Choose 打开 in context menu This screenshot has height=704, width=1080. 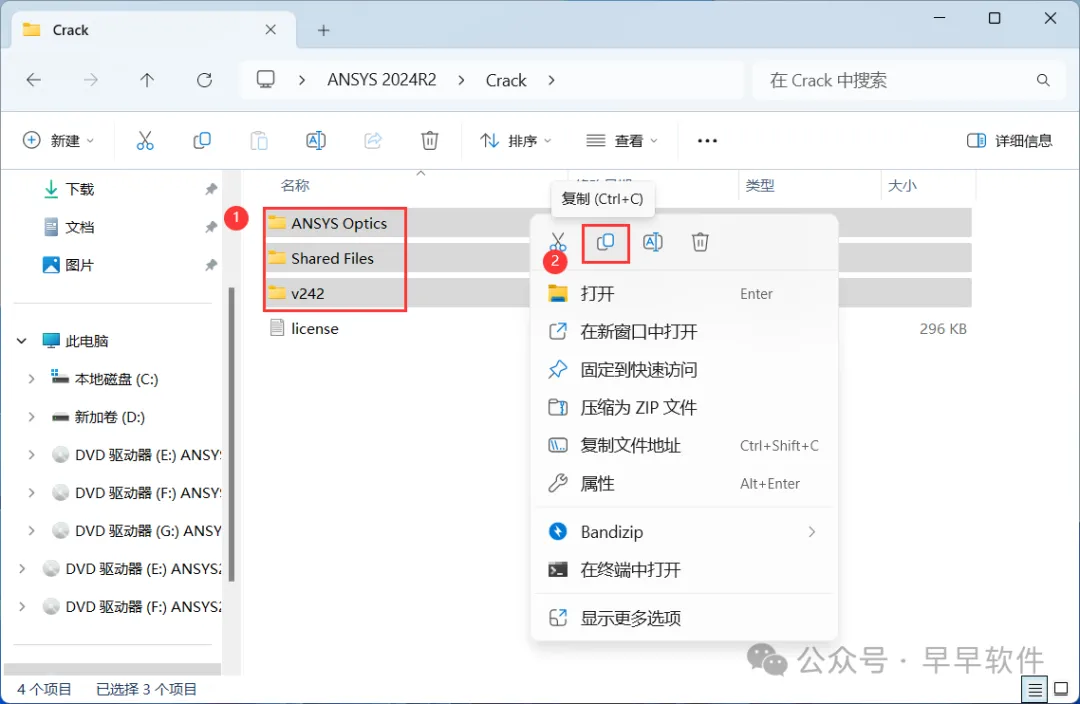(685, 294)
